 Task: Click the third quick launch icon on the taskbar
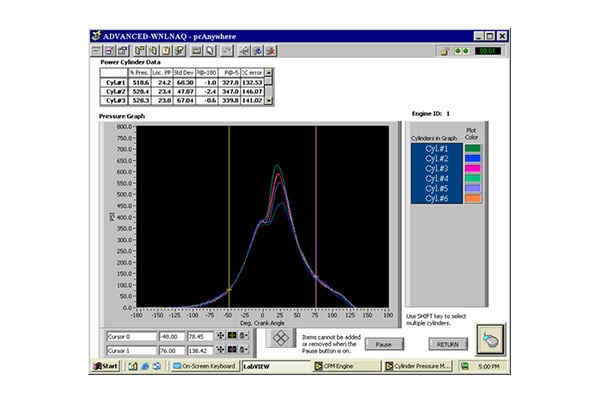157,366
